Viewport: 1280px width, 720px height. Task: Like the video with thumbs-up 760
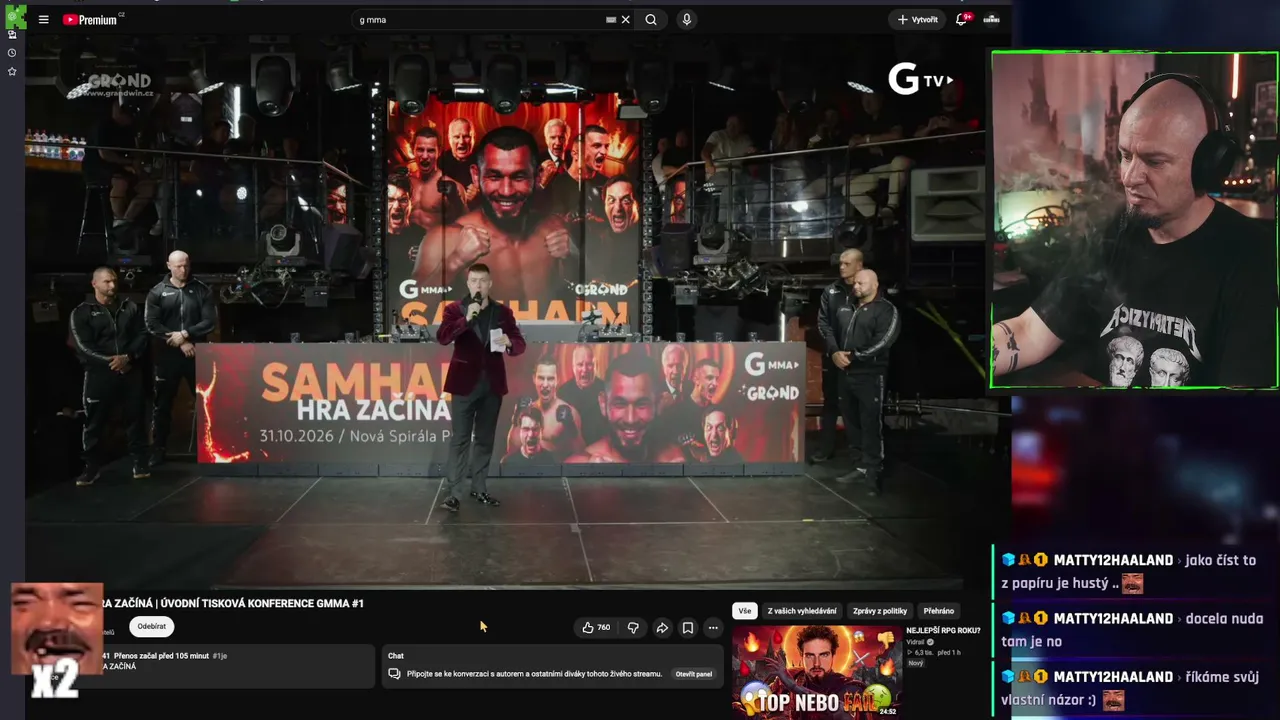click(x=596, y=627)
